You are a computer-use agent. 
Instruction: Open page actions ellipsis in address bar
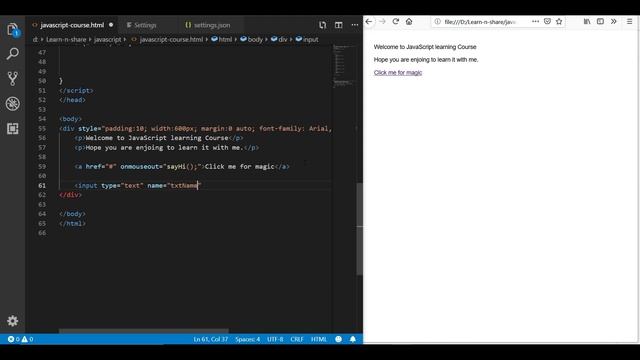[536, 22]
